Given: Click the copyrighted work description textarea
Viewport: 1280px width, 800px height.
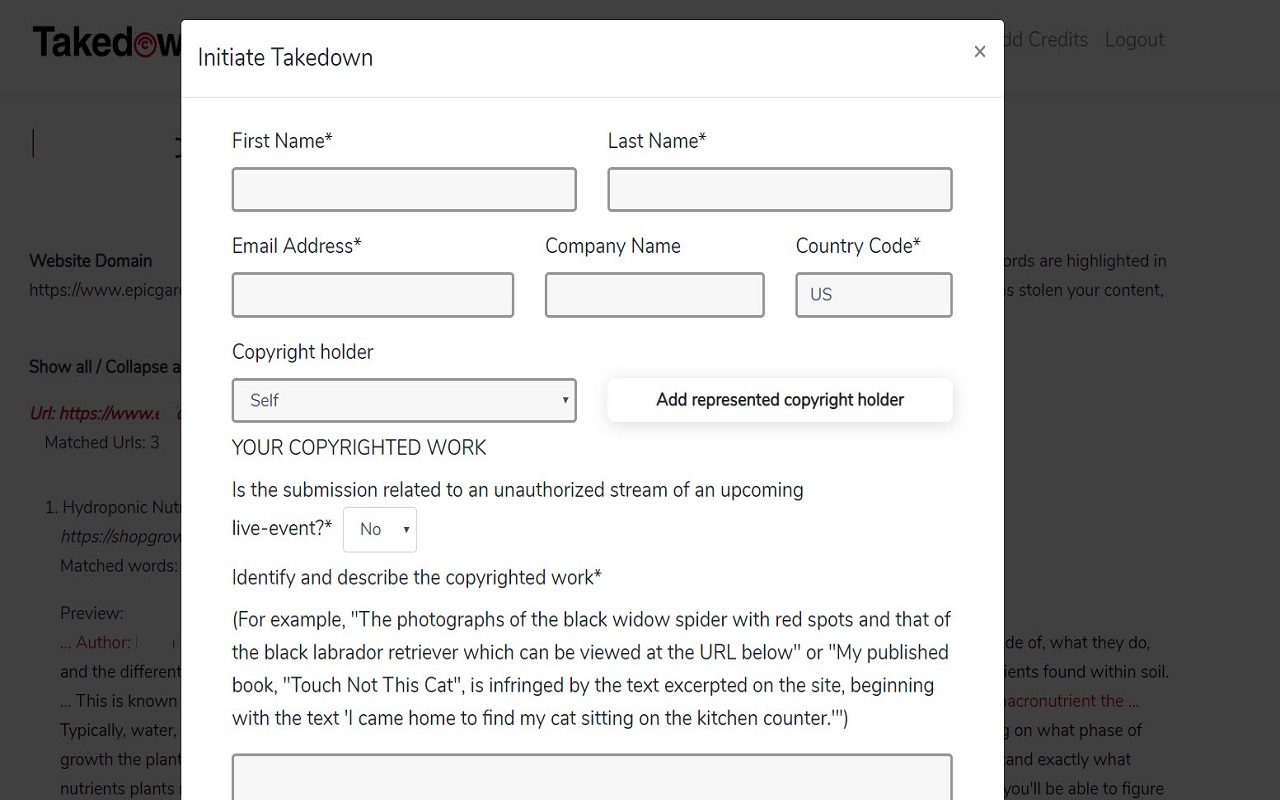Looking at the screenshot, I should 592,778.
